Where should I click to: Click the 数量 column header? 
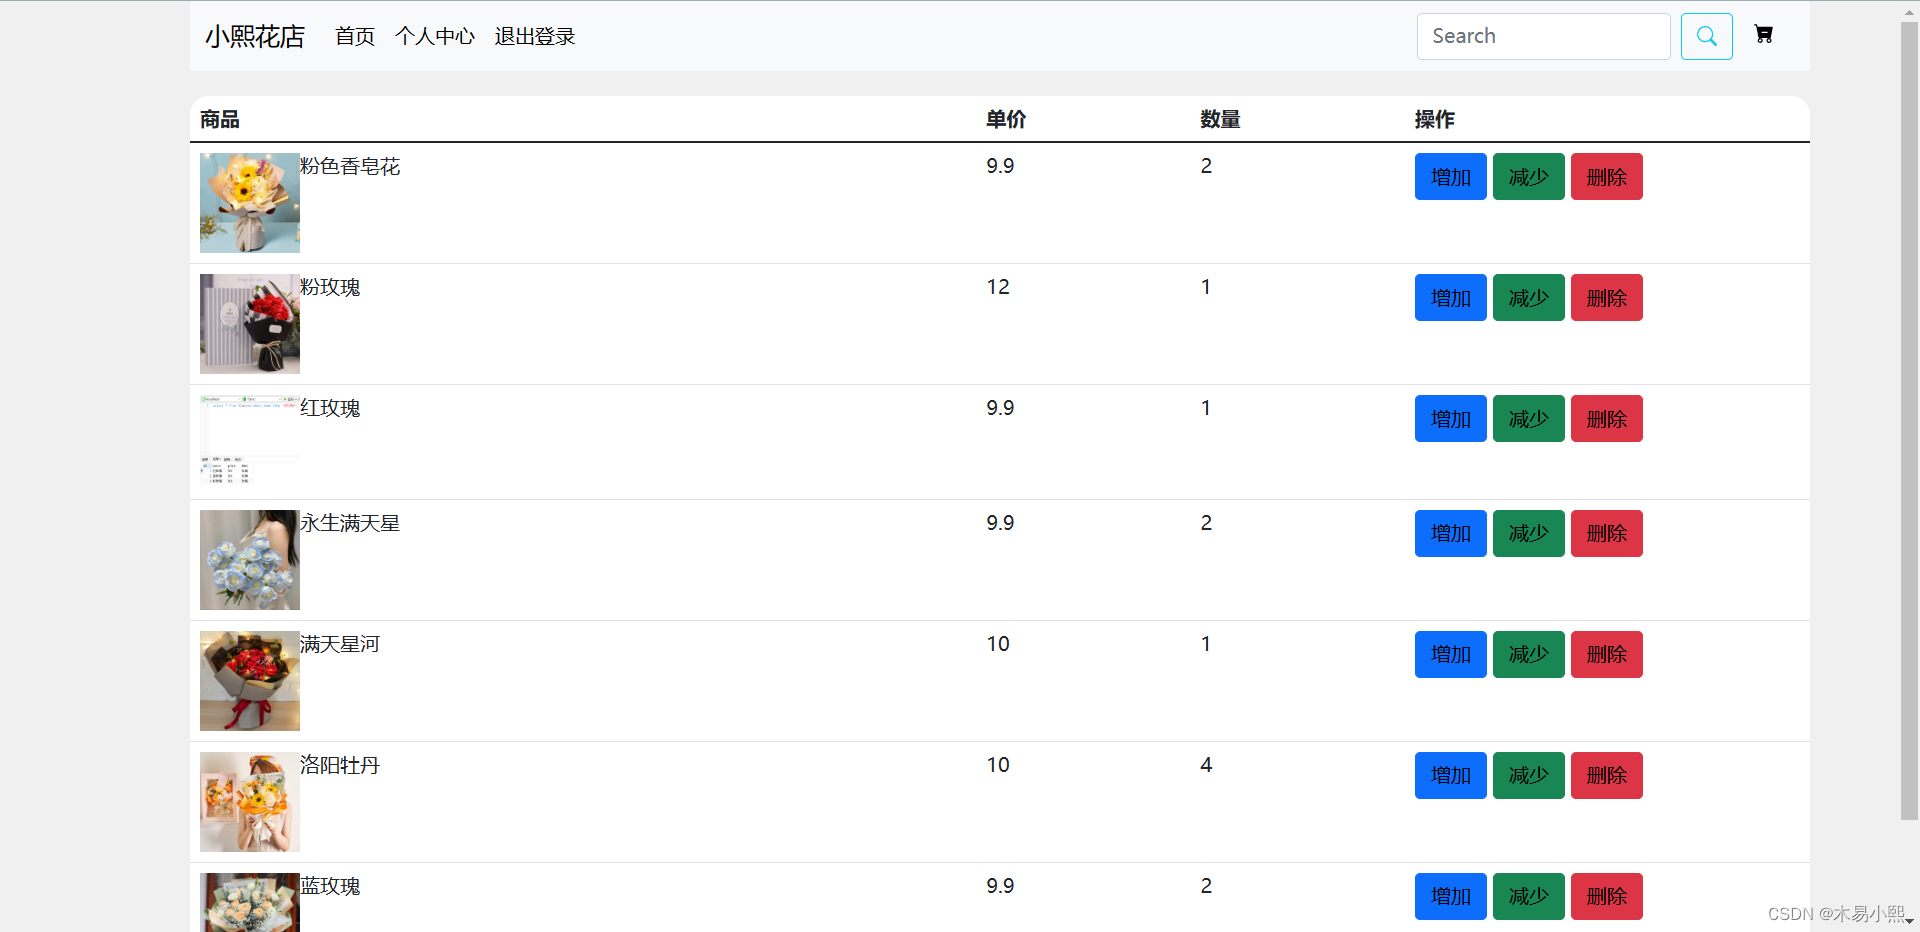(x=1220, y=119)
